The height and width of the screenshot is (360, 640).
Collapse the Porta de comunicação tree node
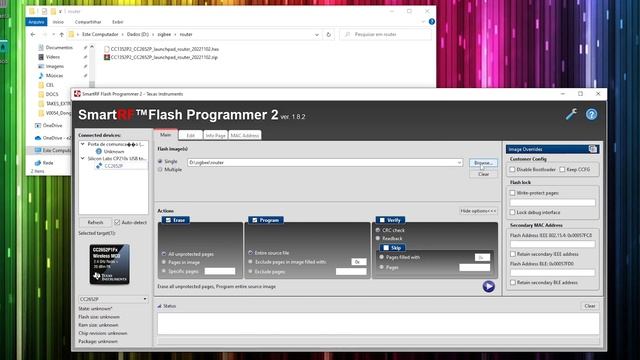click(x=83, y=144)
